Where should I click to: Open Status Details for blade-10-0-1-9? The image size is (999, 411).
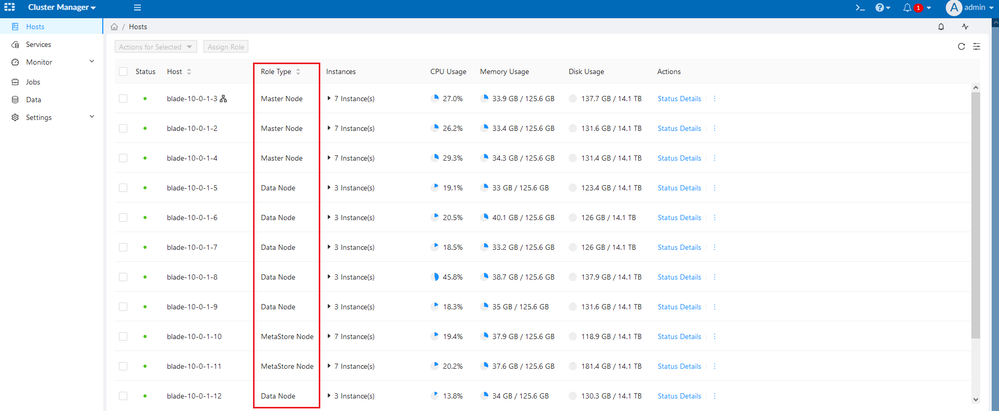[679, 307]
